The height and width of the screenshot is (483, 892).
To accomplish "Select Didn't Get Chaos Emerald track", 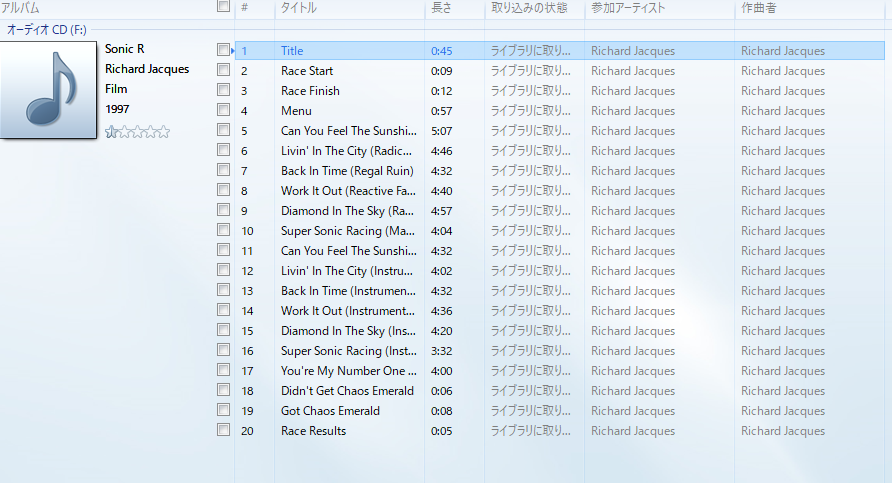I will coord(347,391).
